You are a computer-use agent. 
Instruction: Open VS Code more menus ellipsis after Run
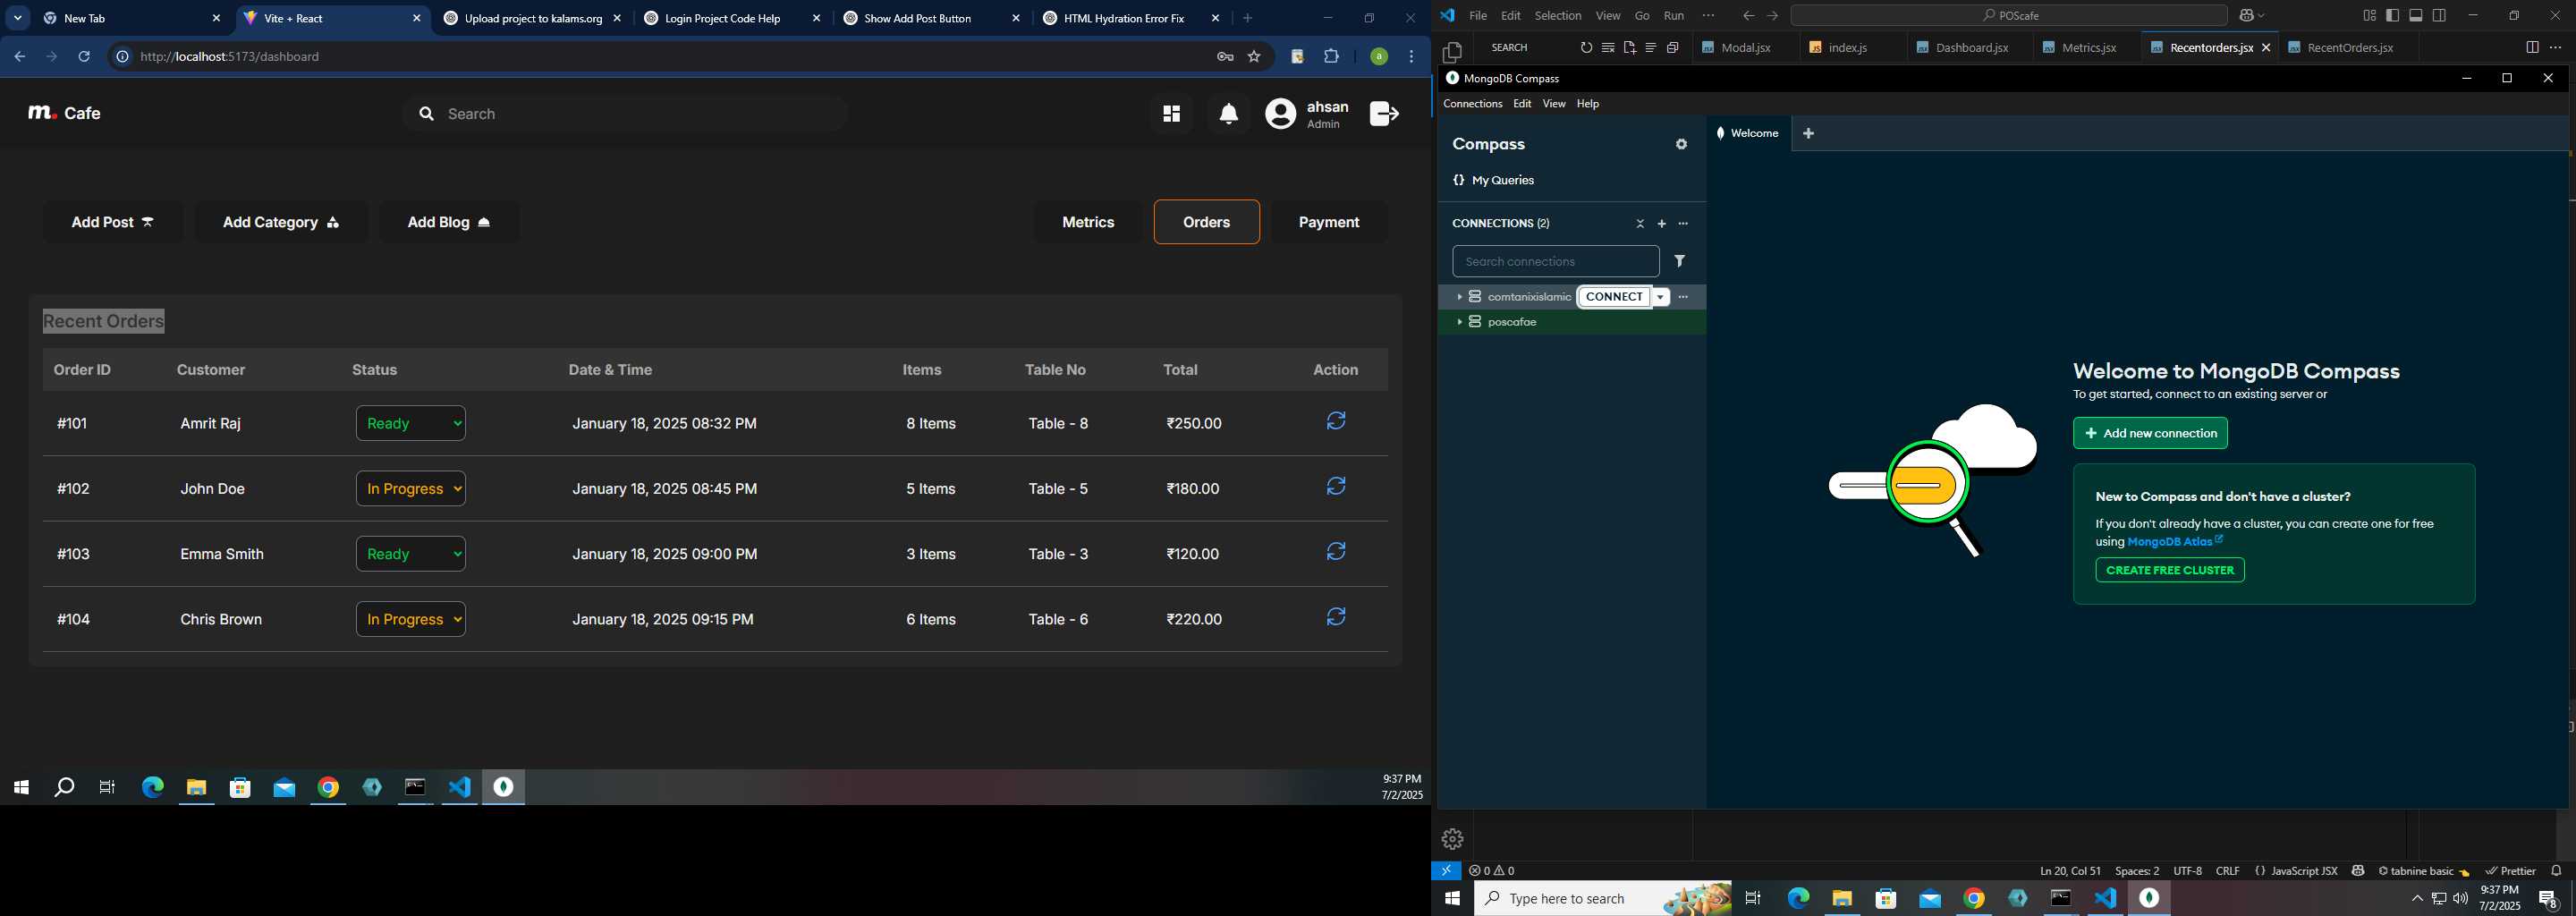pyautogui.click(x=1708, y=16)
